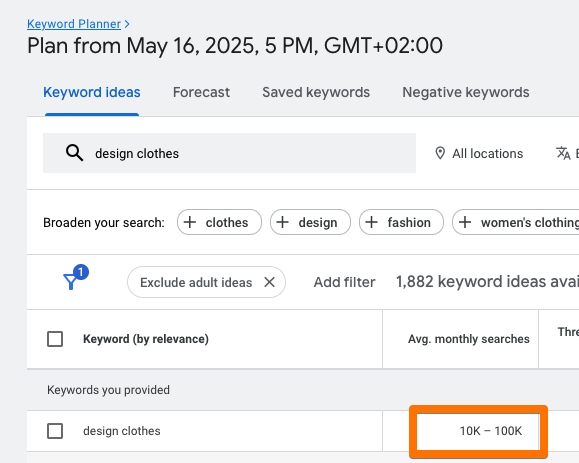Viewport: 579px width, 463px height.
Task: Click the language translate icon
Action: (563, 153)
